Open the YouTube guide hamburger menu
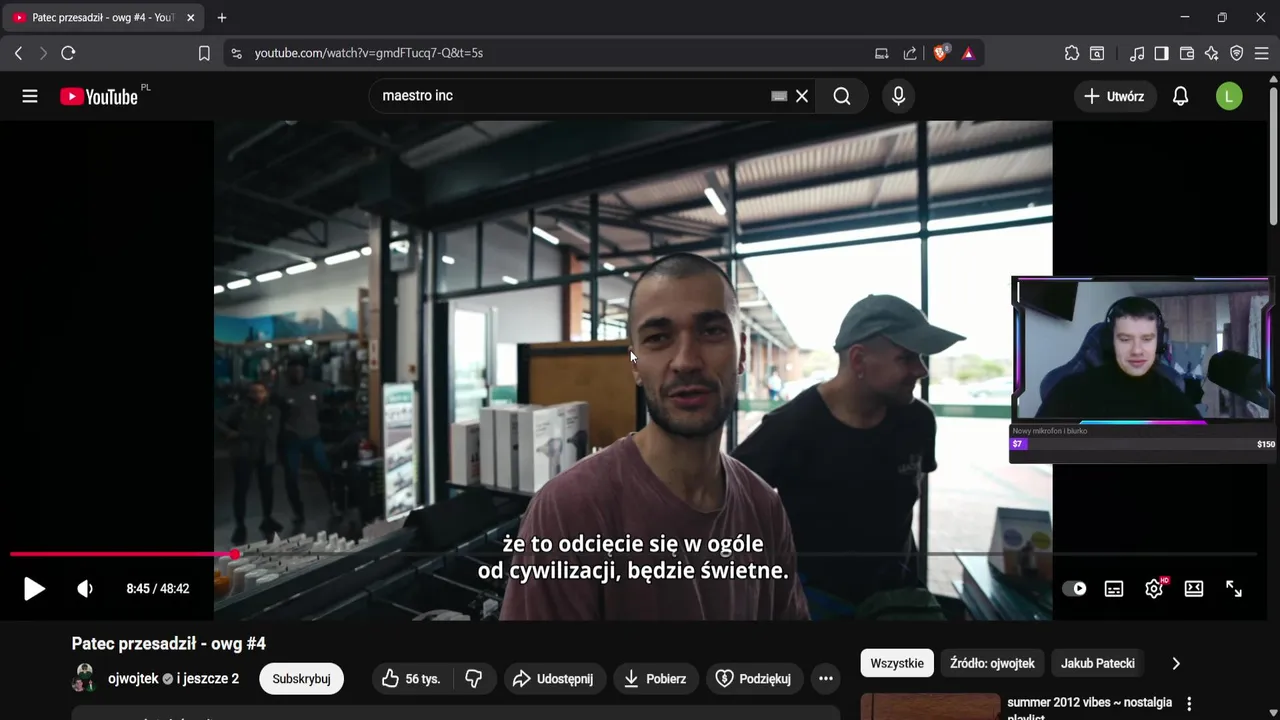1280x720 pixels. click(30, 96)
